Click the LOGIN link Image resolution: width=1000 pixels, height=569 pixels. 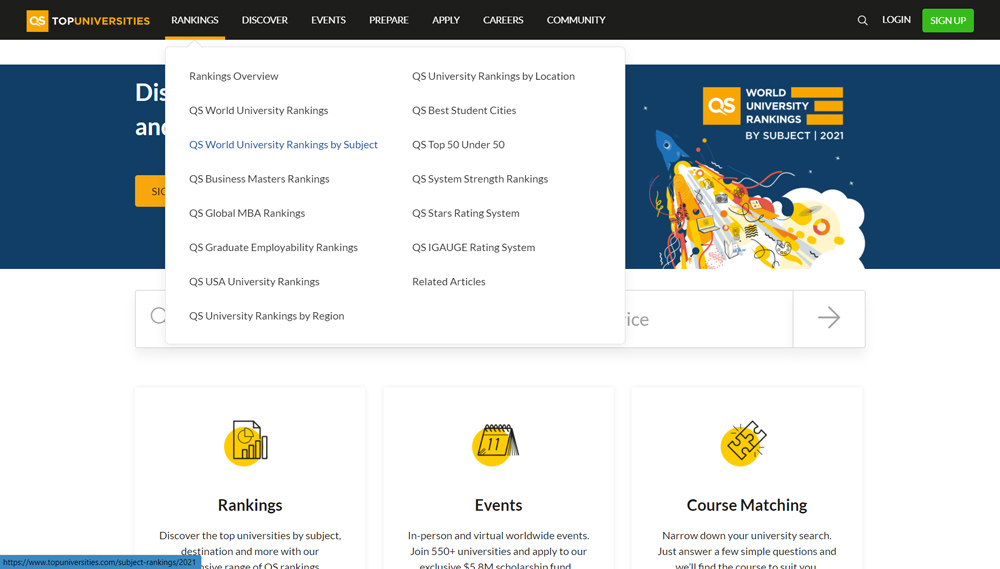tap(896, 20)
